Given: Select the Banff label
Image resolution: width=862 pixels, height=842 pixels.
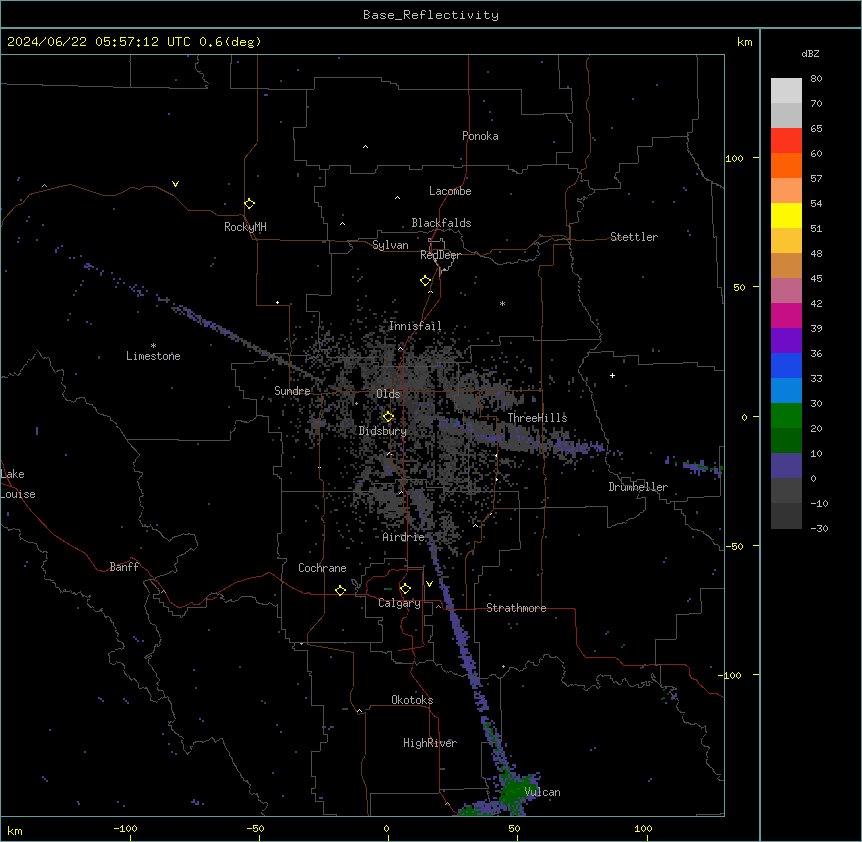Looking at the screenshot, I should tap(124, 567).
